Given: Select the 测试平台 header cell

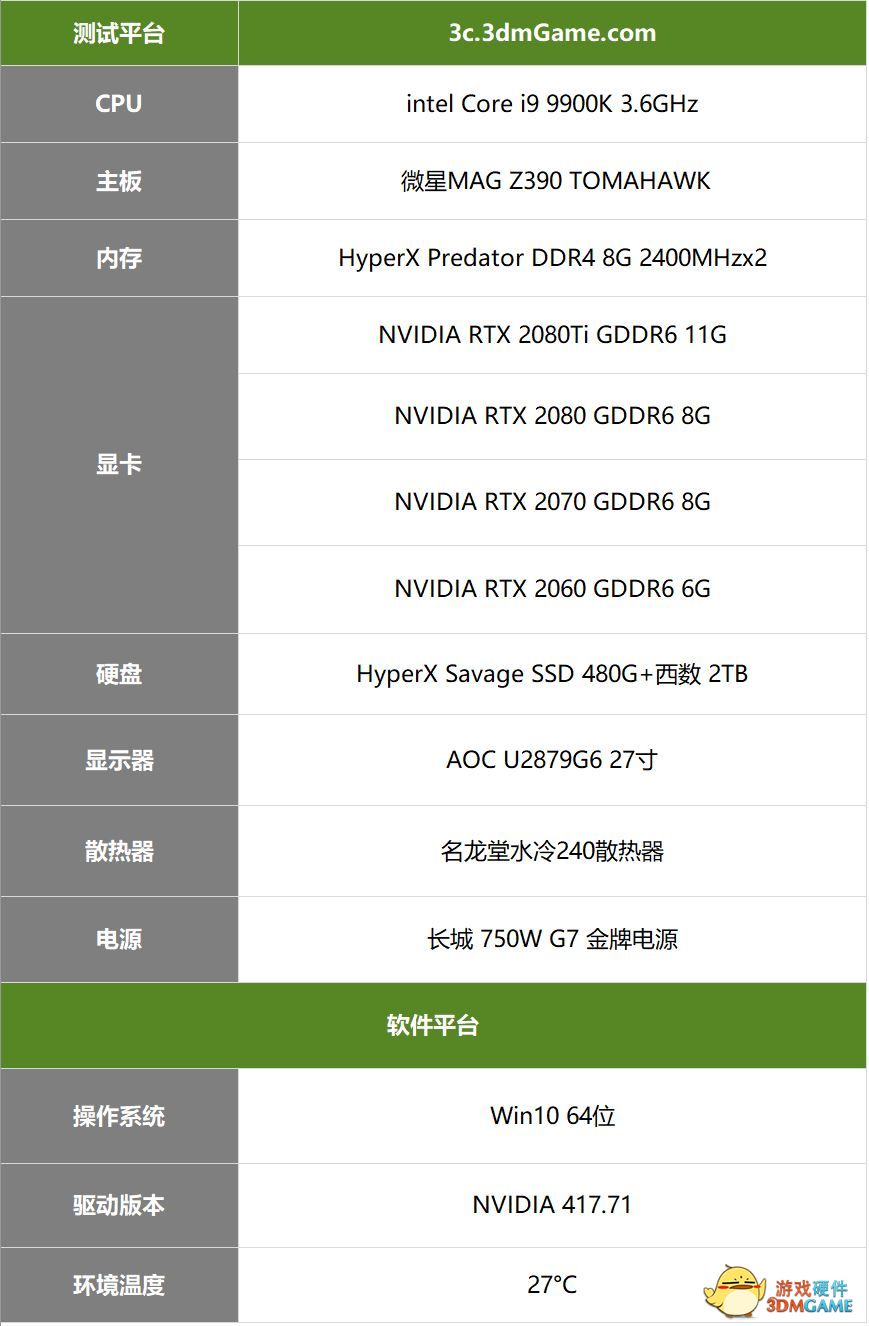Looking at the screenshot, I should (119, 33).
